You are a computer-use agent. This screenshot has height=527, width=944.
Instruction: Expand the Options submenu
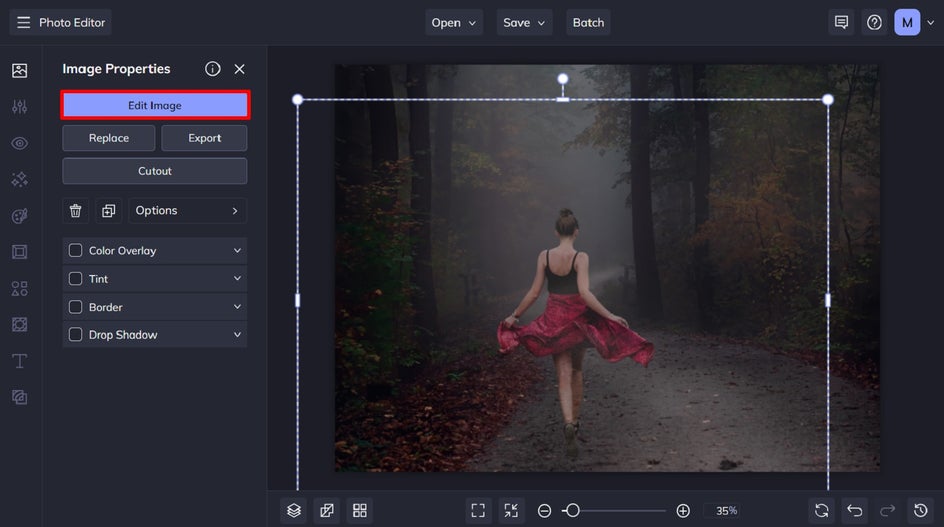187,211
